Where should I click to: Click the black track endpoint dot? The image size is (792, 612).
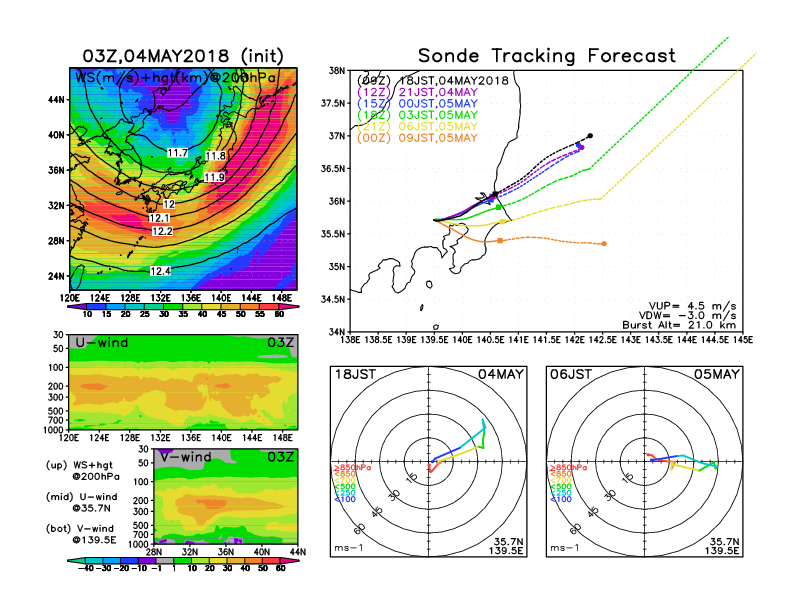590,136
